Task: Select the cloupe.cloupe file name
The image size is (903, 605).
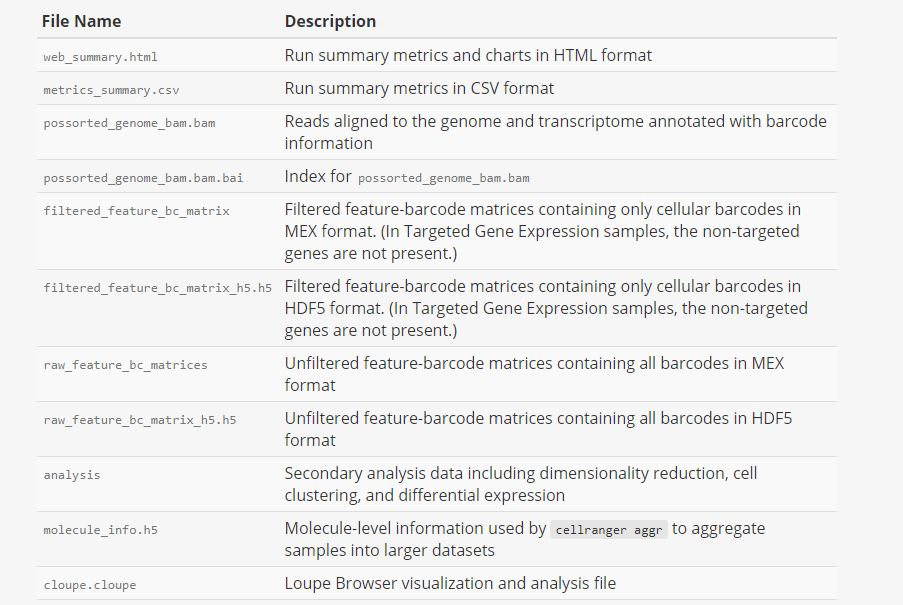Action: pos(89,585)
